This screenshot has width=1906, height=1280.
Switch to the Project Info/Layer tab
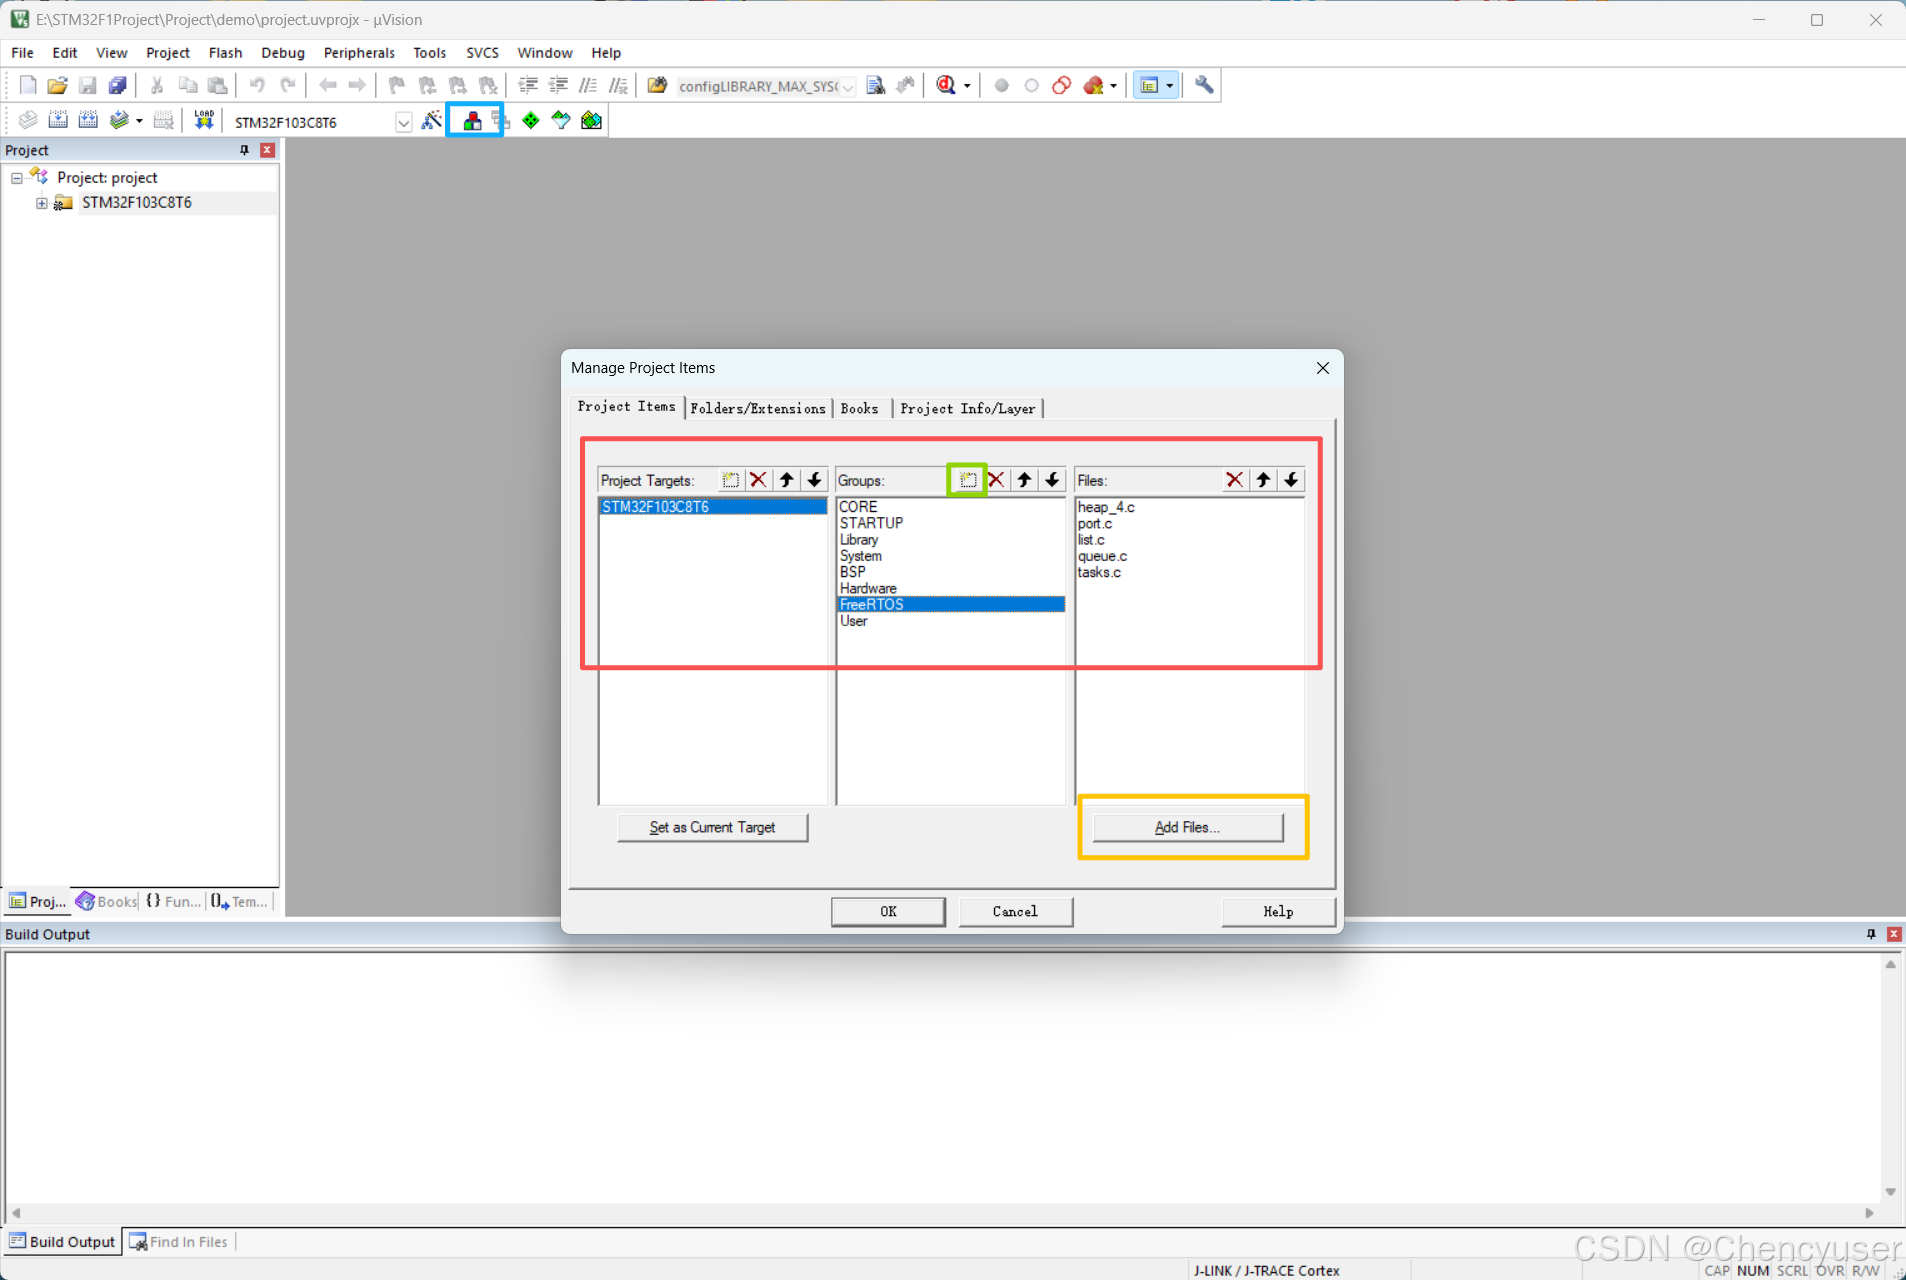[x=968, y=408]
